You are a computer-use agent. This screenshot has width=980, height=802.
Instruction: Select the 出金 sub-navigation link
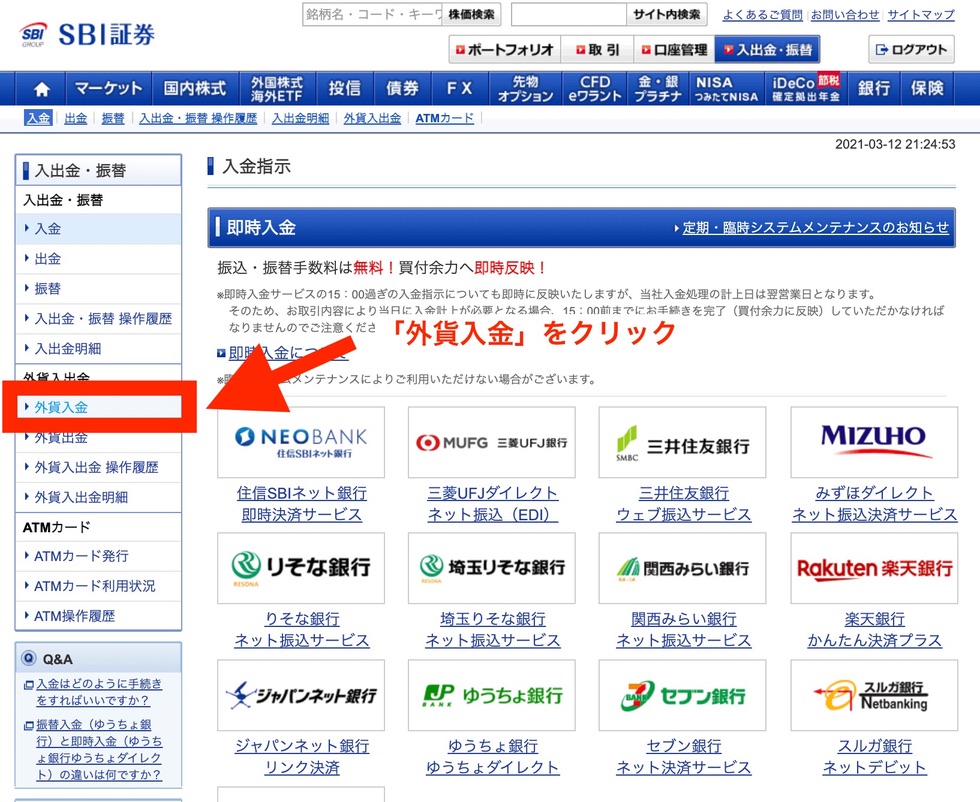tap(76, 118)
